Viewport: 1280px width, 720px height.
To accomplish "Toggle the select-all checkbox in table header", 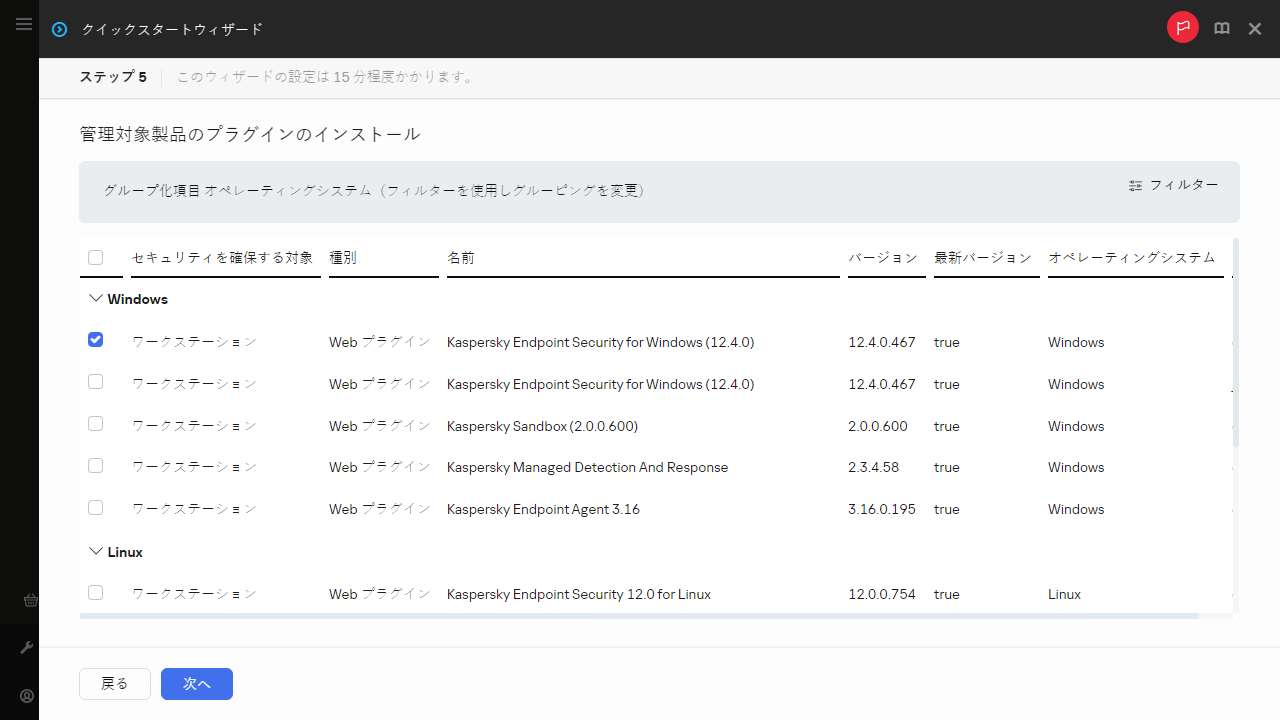I will pyautogui.click(x=96, y=258).
